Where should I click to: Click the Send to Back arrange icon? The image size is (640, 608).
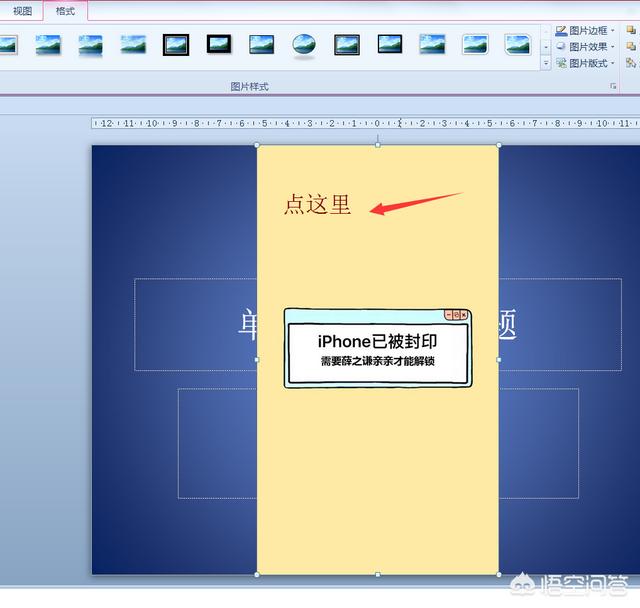tap(631, 47)
